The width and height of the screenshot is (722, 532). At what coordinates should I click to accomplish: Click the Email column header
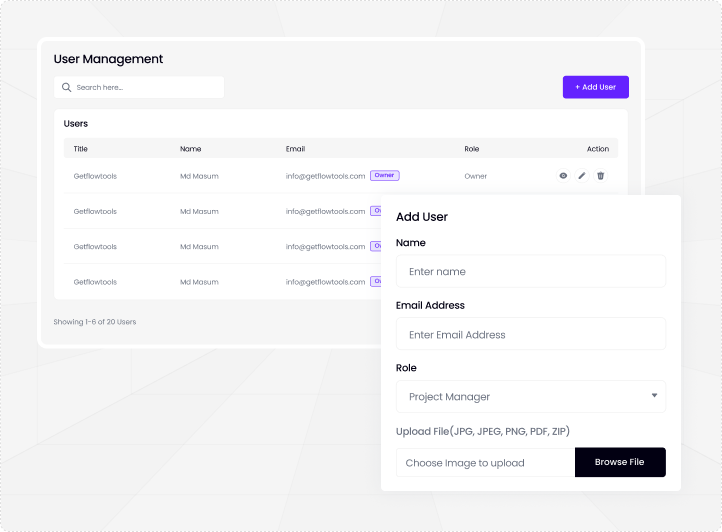tap(295, 149)
